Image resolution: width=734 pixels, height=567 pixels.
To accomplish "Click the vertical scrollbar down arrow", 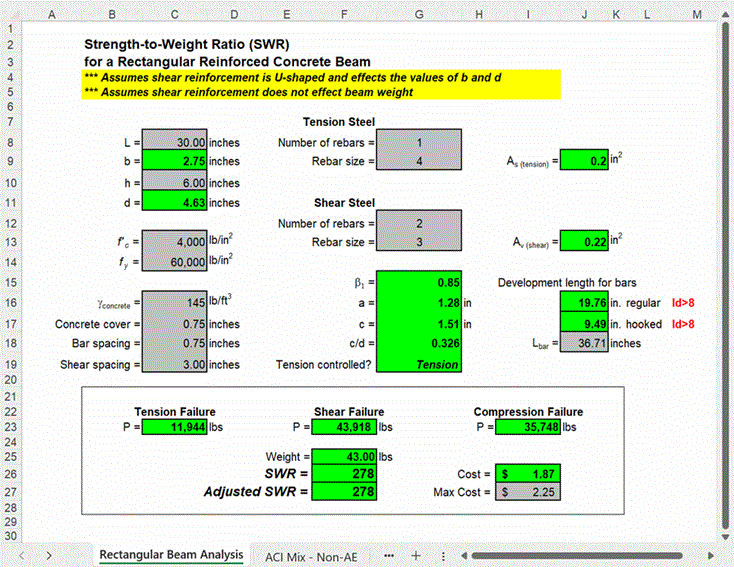I will pyautogui.click(x=725, y=538).
